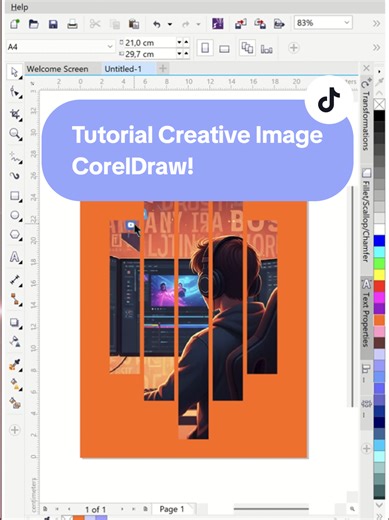Select the Text tool

click(x=15, y=257)
